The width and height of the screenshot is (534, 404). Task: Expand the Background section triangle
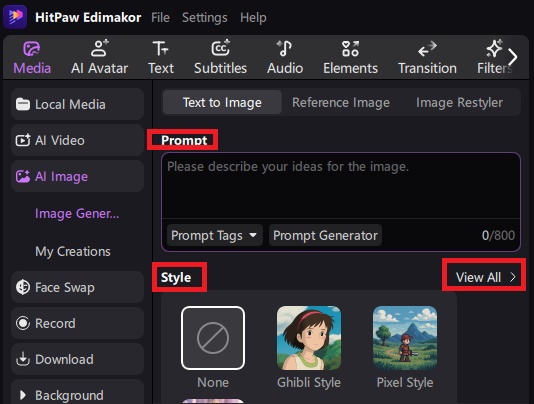tap(23, 395)
